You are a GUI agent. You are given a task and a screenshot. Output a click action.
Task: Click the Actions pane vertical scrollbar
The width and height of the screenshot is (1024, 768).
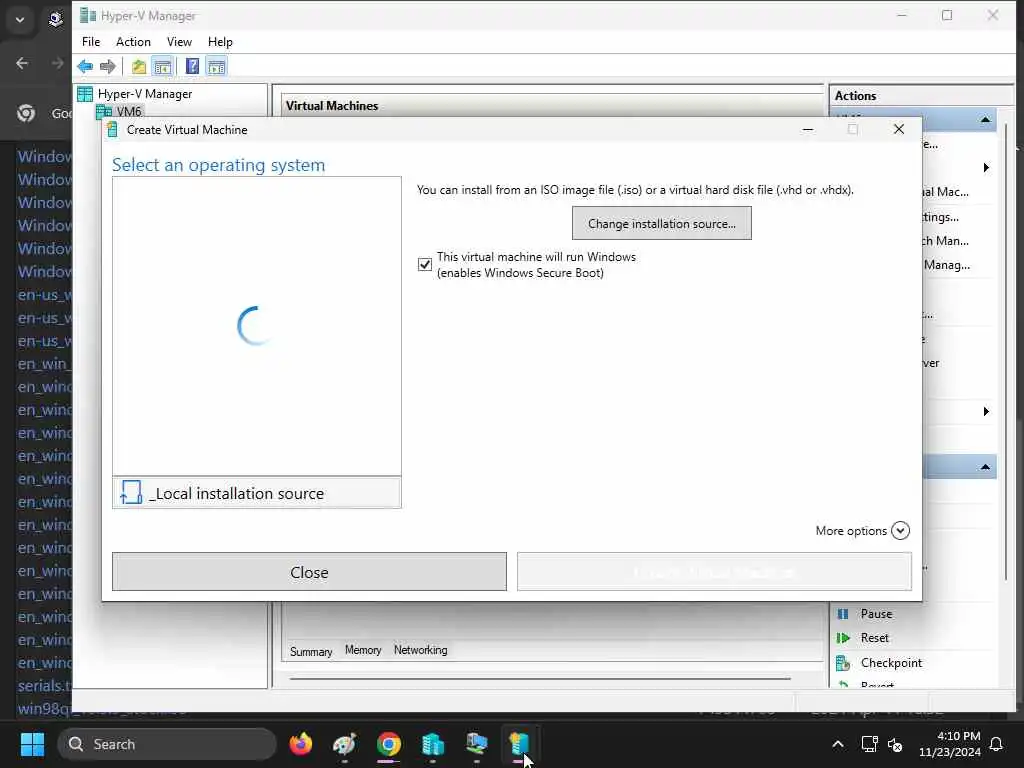[x=1006, y=353]
